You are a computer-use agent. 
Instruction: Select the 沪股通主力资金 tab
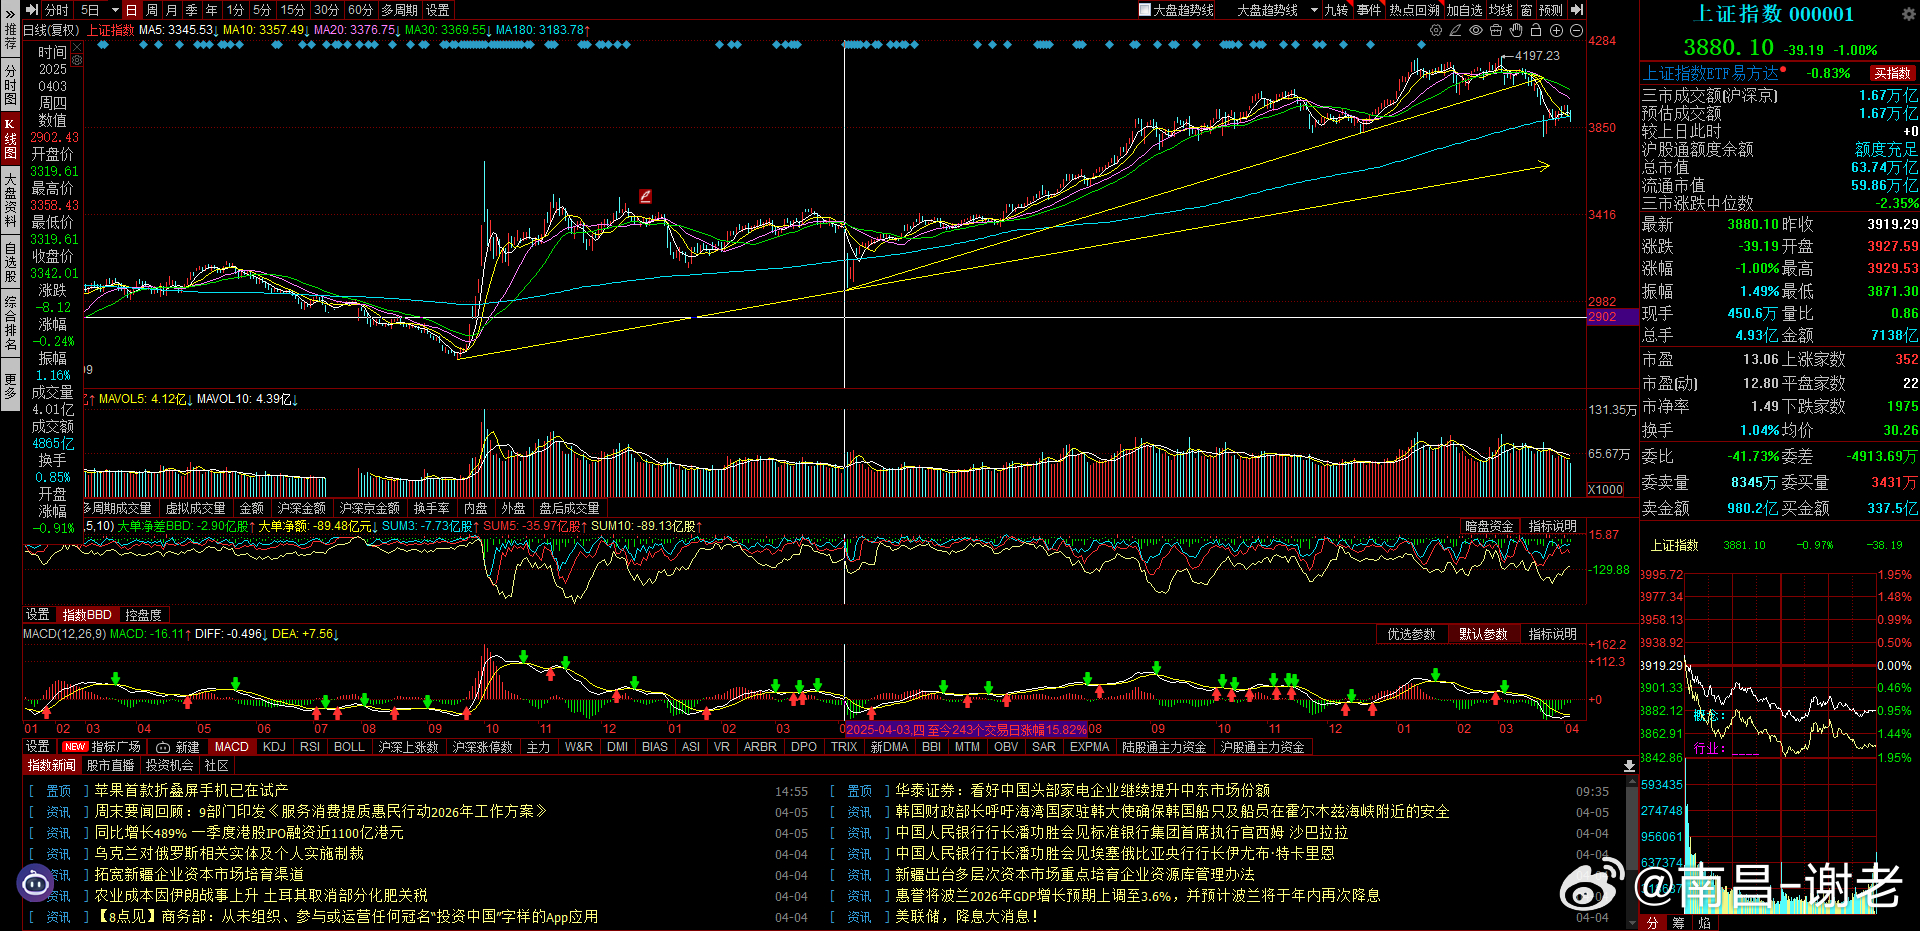1262,747
